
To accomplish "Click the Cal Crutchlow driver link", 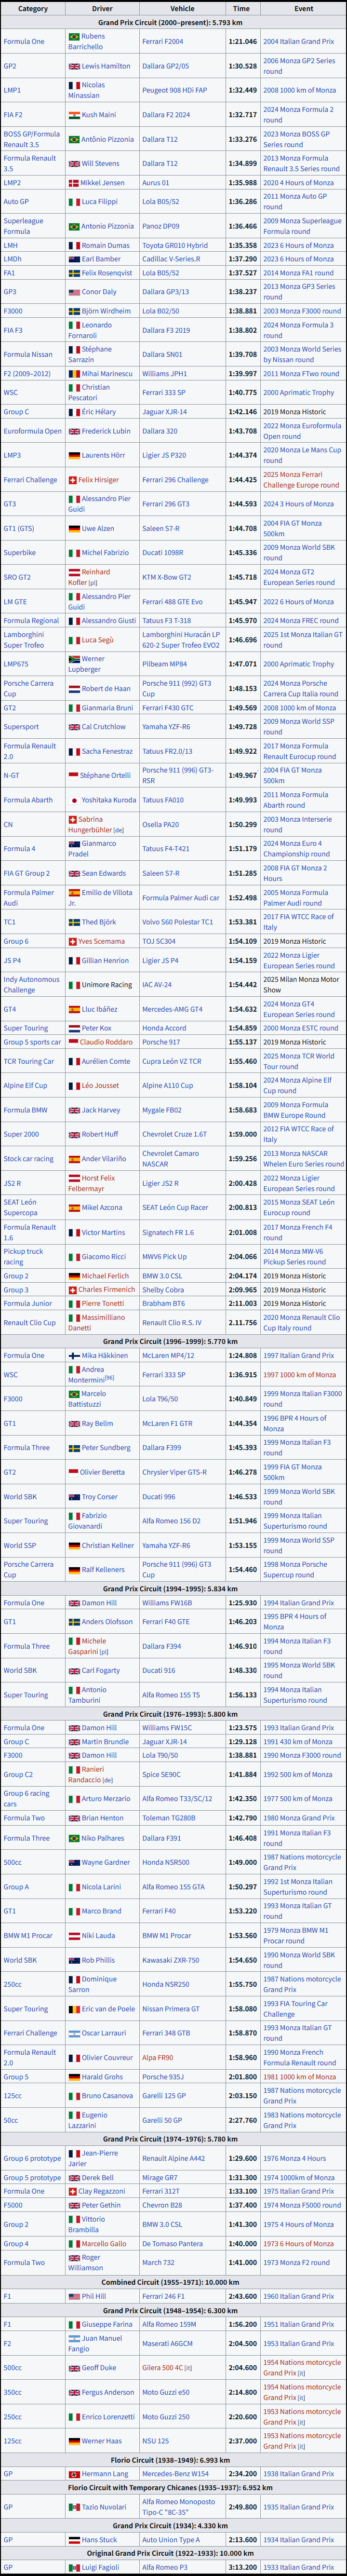I will point(104,727).
